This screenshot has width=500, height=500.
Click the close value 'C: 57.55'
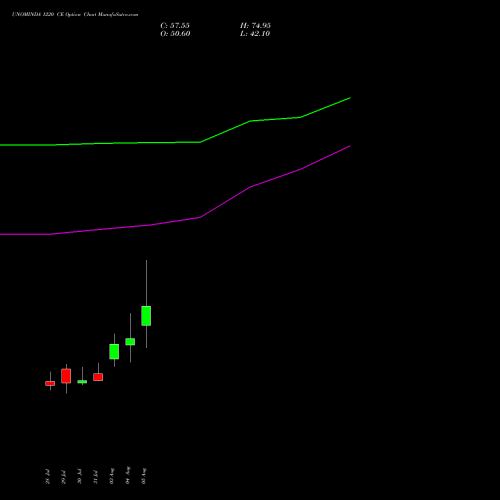pyautogui.click(x=175, y=26)
